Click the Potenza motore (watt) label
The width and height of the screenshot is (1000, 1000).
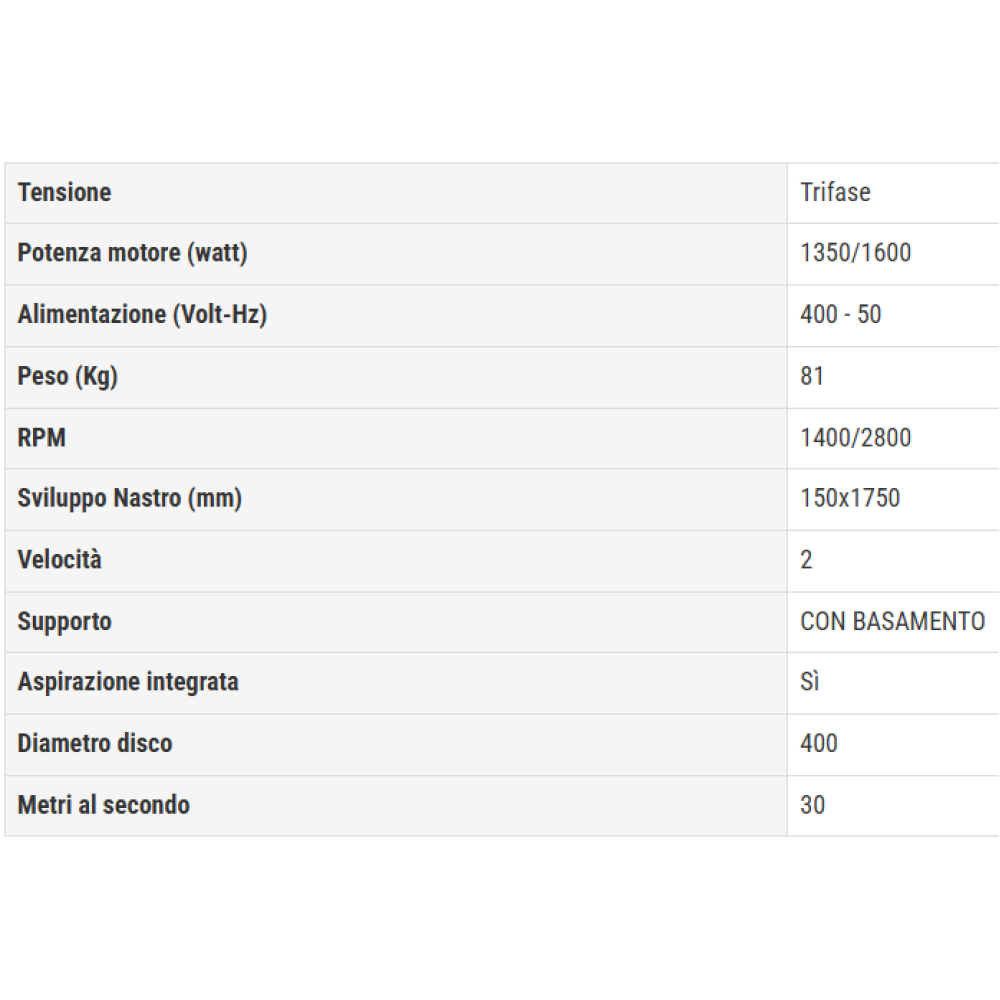[132, 253]
